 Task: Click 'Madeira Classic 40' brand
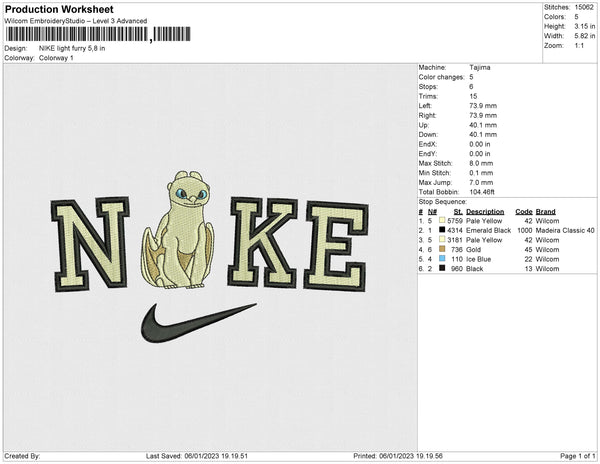point(565,230)
